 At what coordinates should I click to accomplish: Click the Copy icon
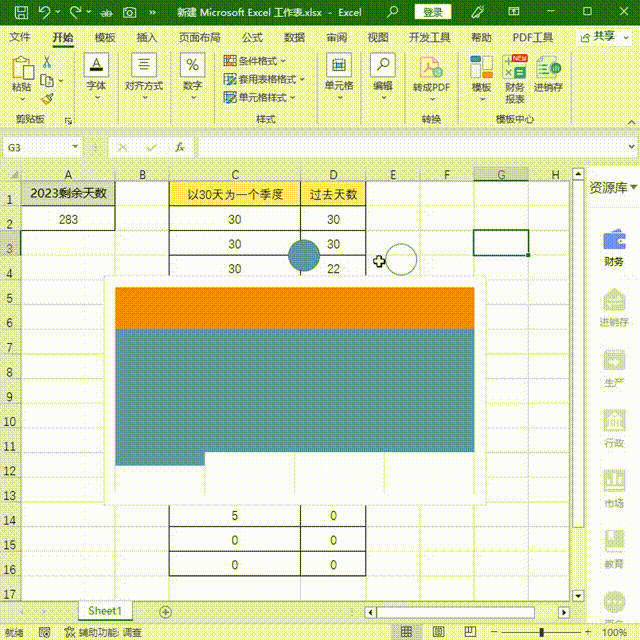(x=47, y=81)
